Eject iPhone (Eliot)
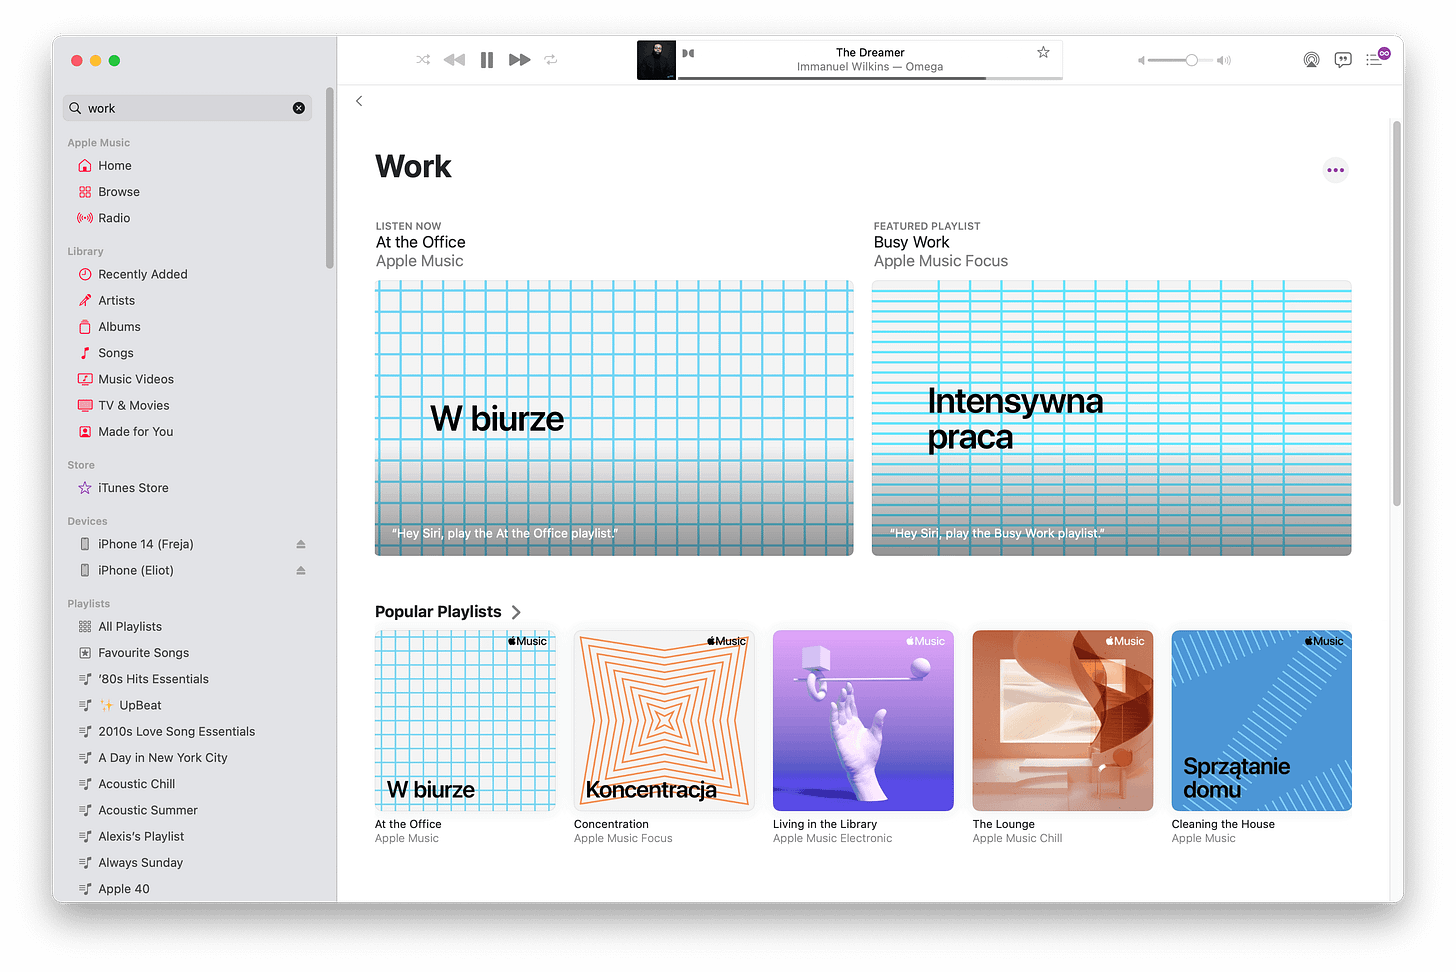 tap(301, 570)
